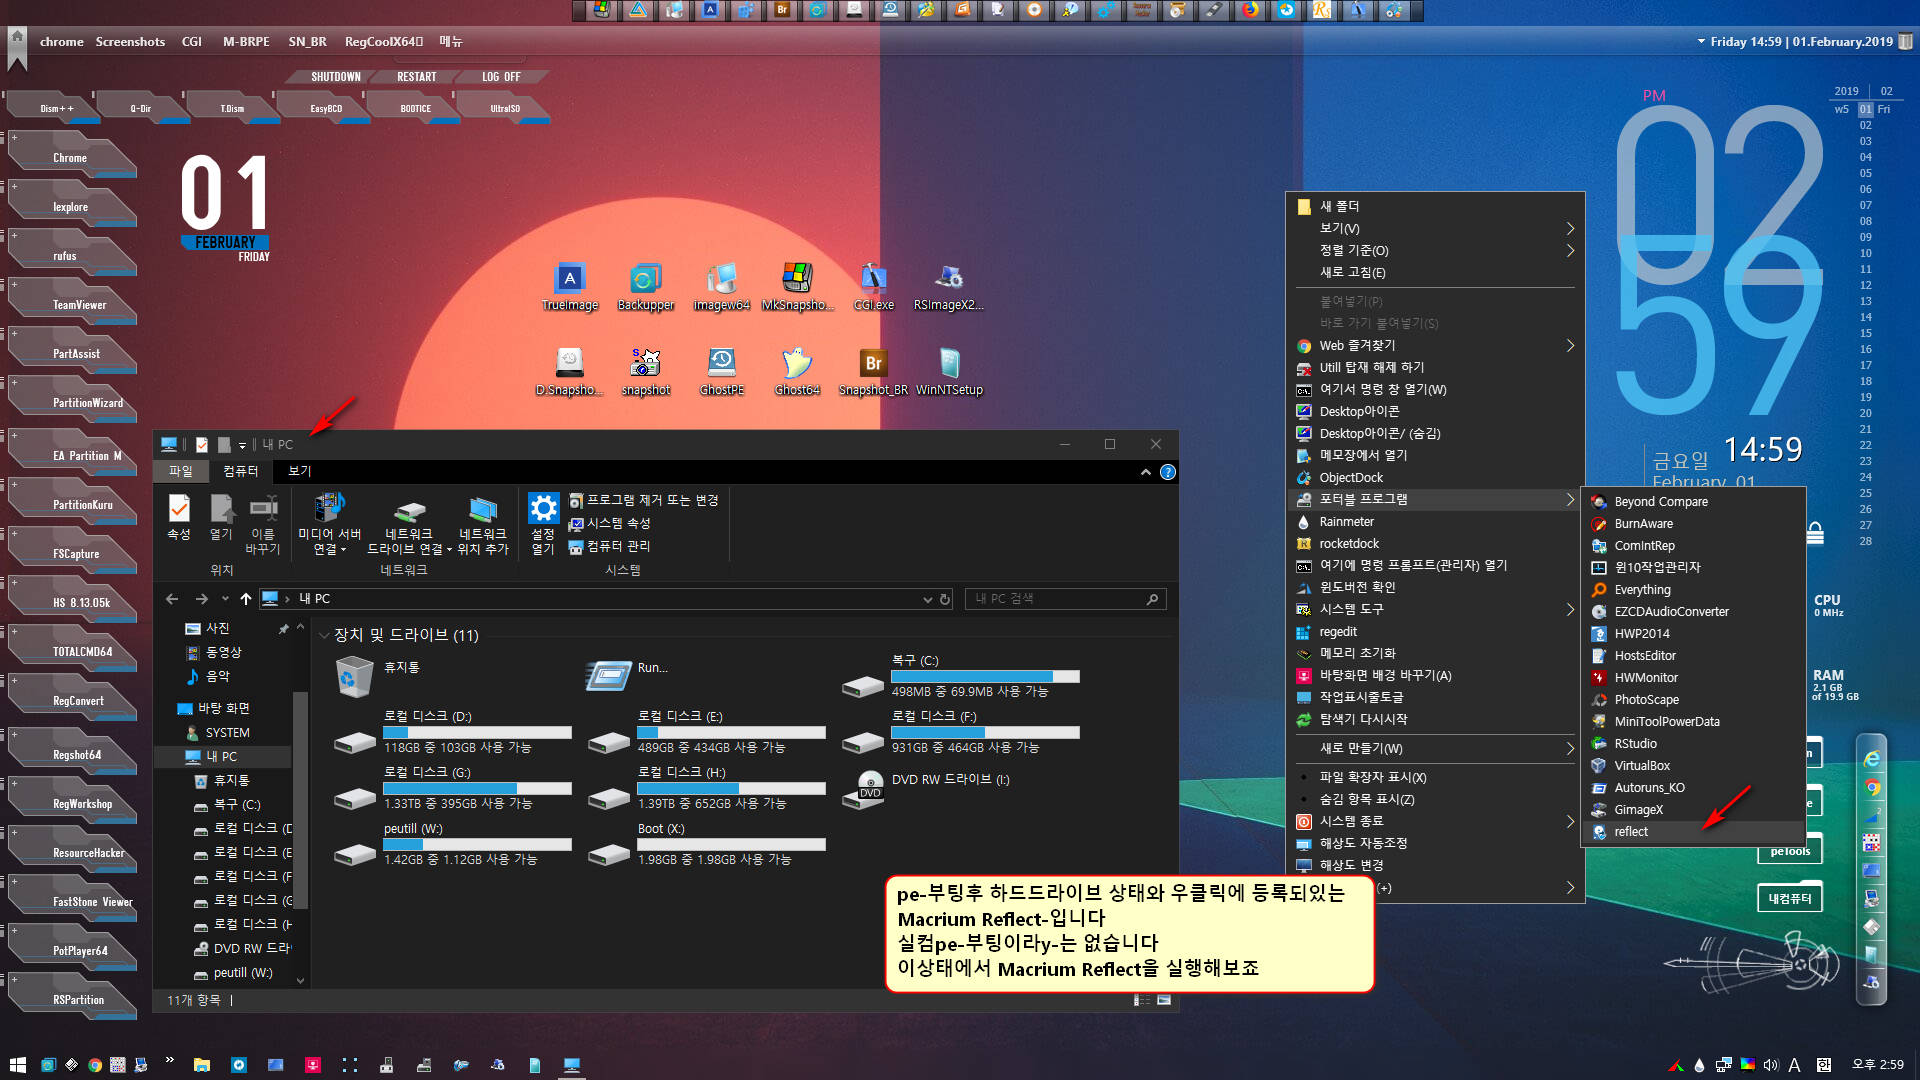This screenshot has height=1080, width=1920.
Task: Open address bar history dropdown arrow
Action: pos(927,599)
